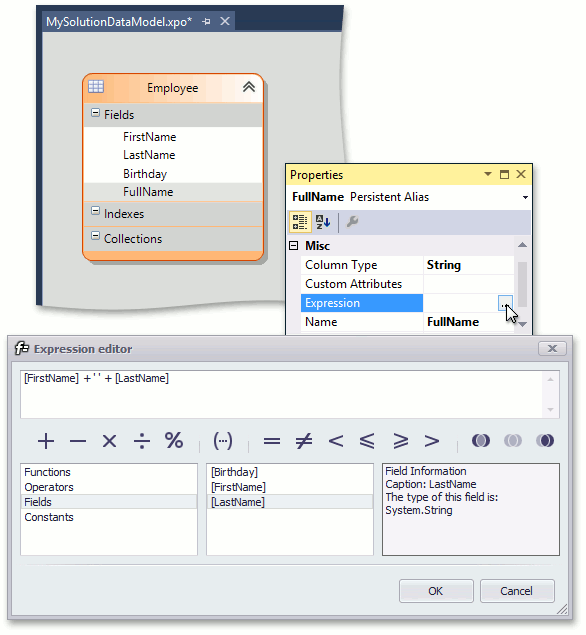
Task: Choose [LastName] in the fields list
Action: (x=290, y=502)
